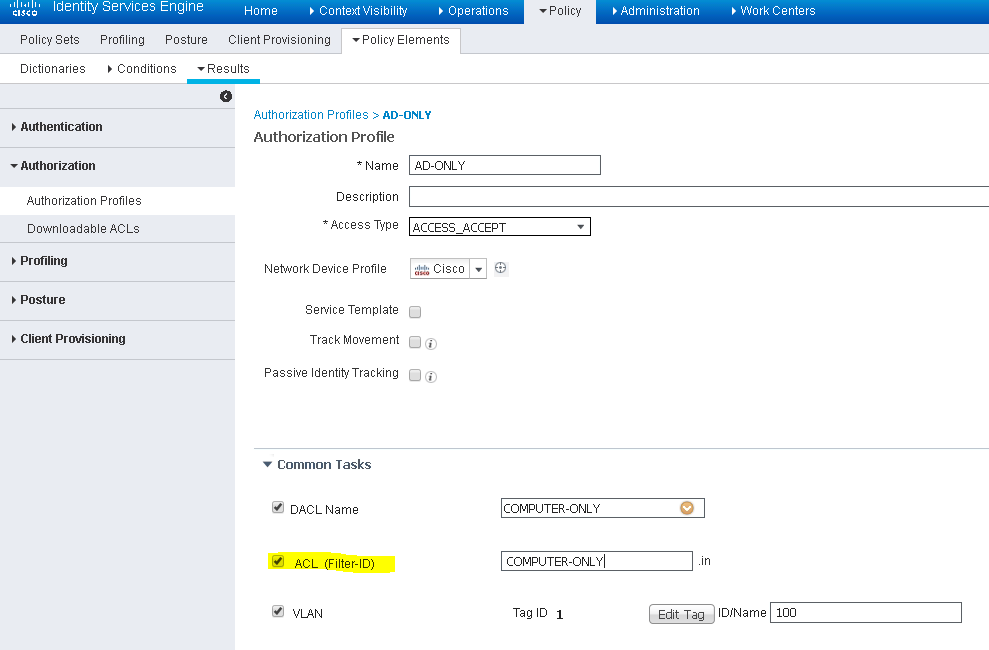Expand the Conditions submenu
Viewport: 989px width, 650px height.
(142, 69)
